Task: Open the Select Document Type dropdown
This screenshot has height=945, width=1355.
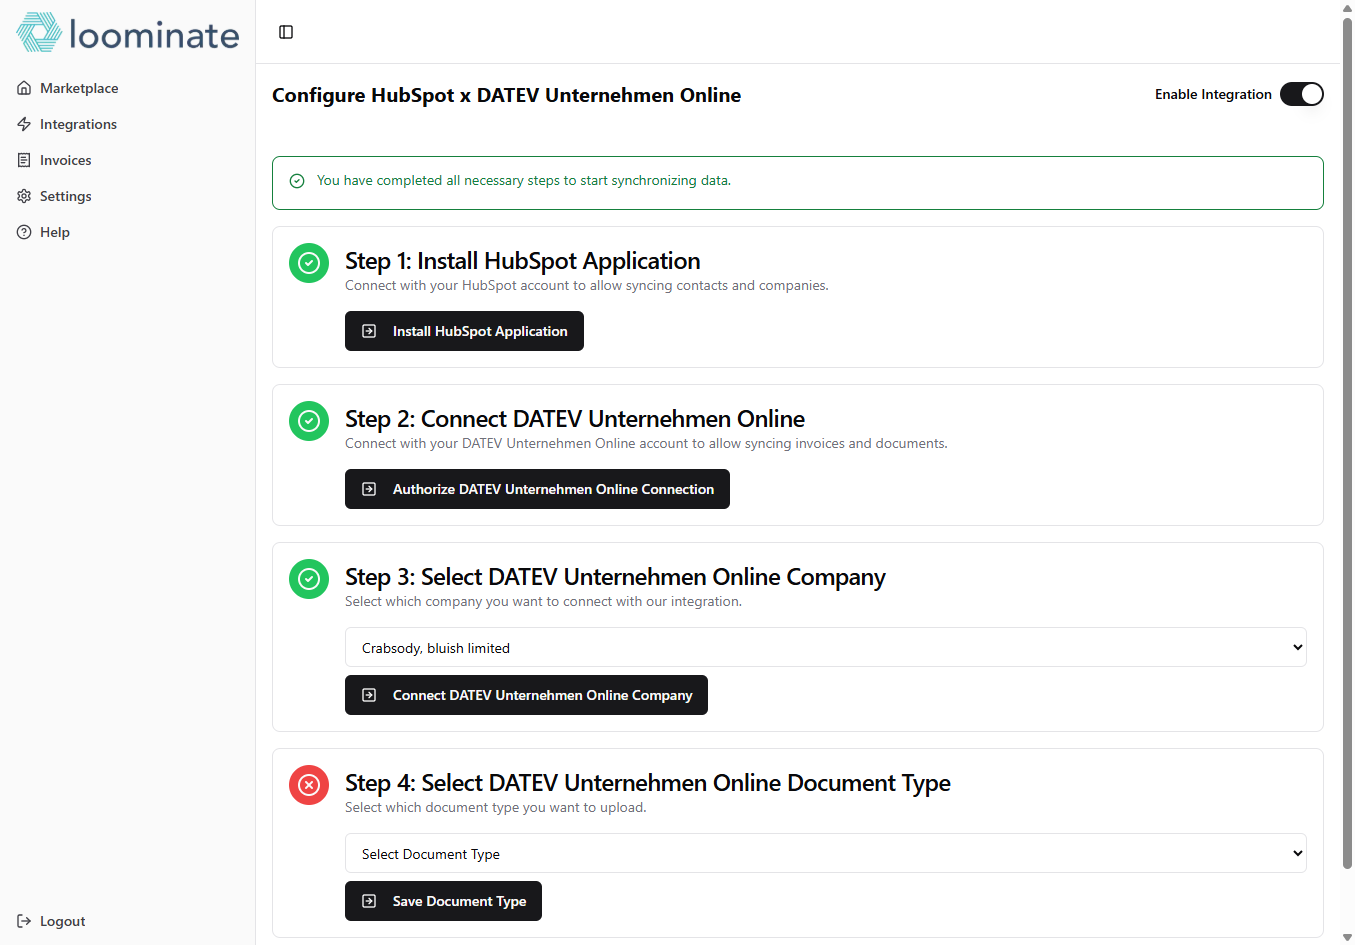Action: coord(826,853)
